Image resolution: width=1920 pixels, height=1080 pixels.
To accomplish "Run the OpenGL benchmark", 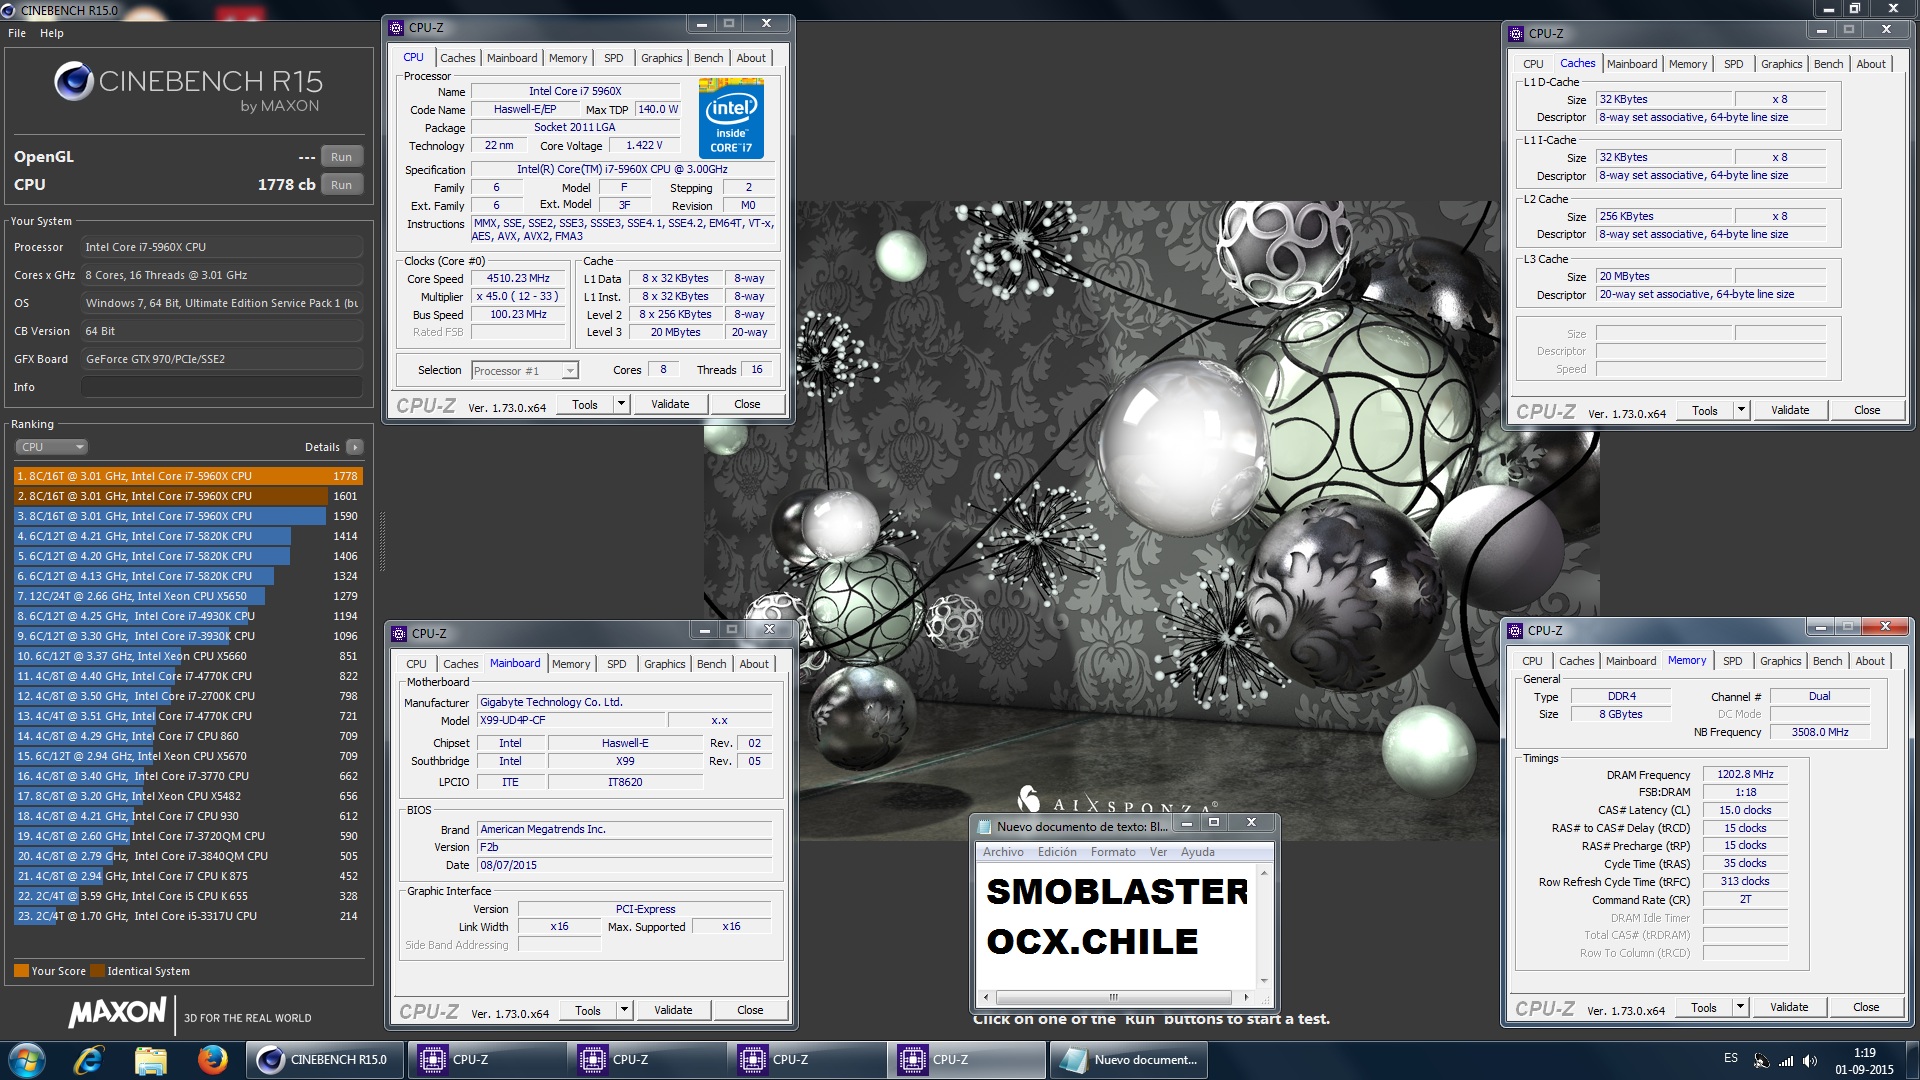I will click(x=341, y=157).
